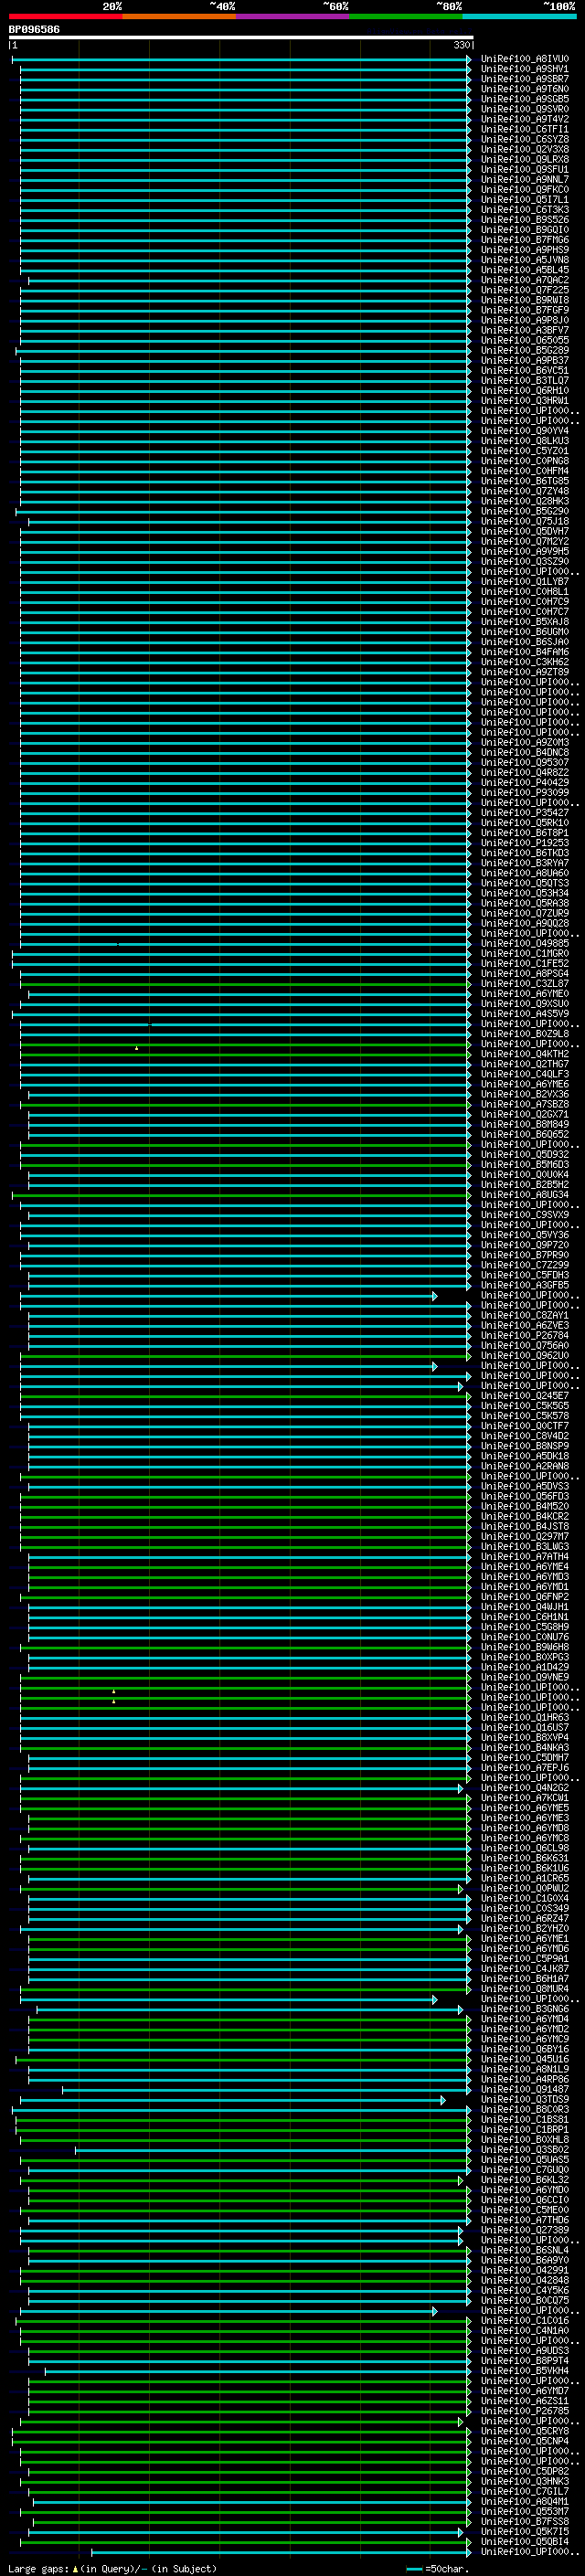This screenshot has width=585, height=2576.
Task: Click hit label UniRef100_B7PR90
Action: click(x=525, y=1255)
